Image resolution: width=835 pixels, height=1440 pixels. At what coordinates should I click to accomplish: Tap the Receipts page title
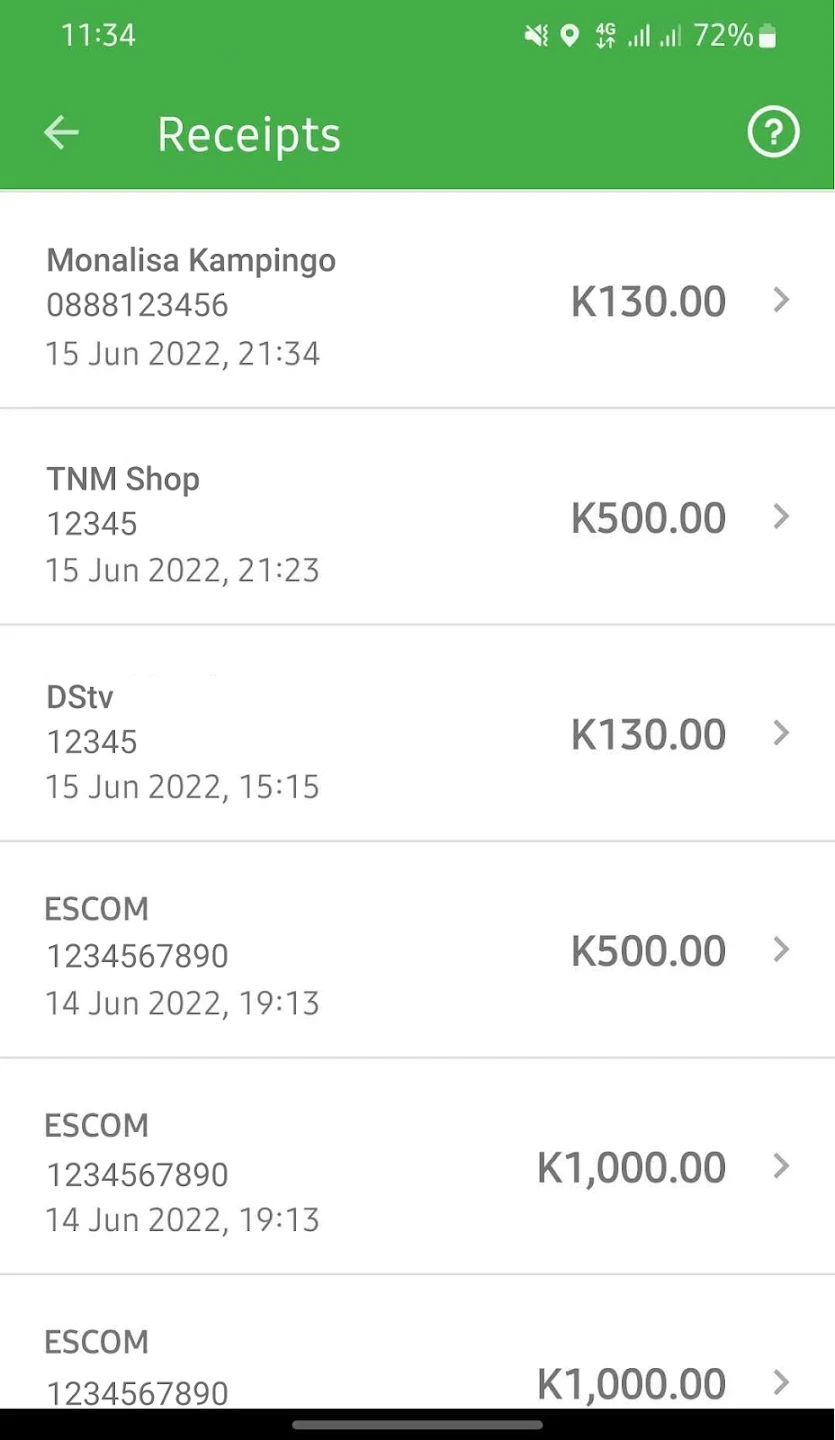[249, 134]
